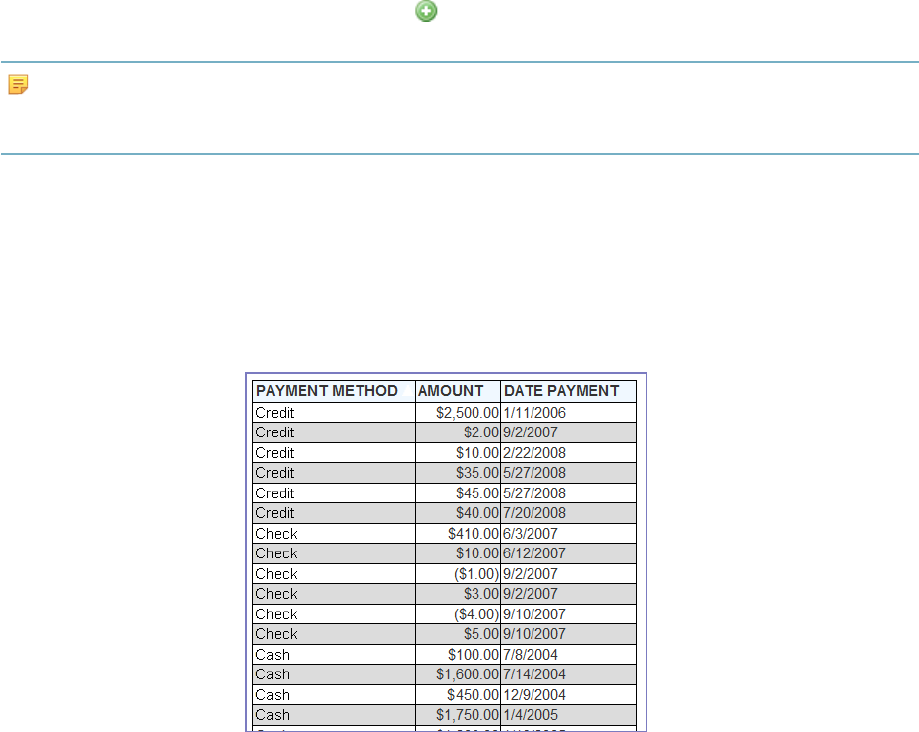The width and height of the screenshot is (919, 732).
Task: Select the $1,750.00 amount cell
Action: [458, 716]
